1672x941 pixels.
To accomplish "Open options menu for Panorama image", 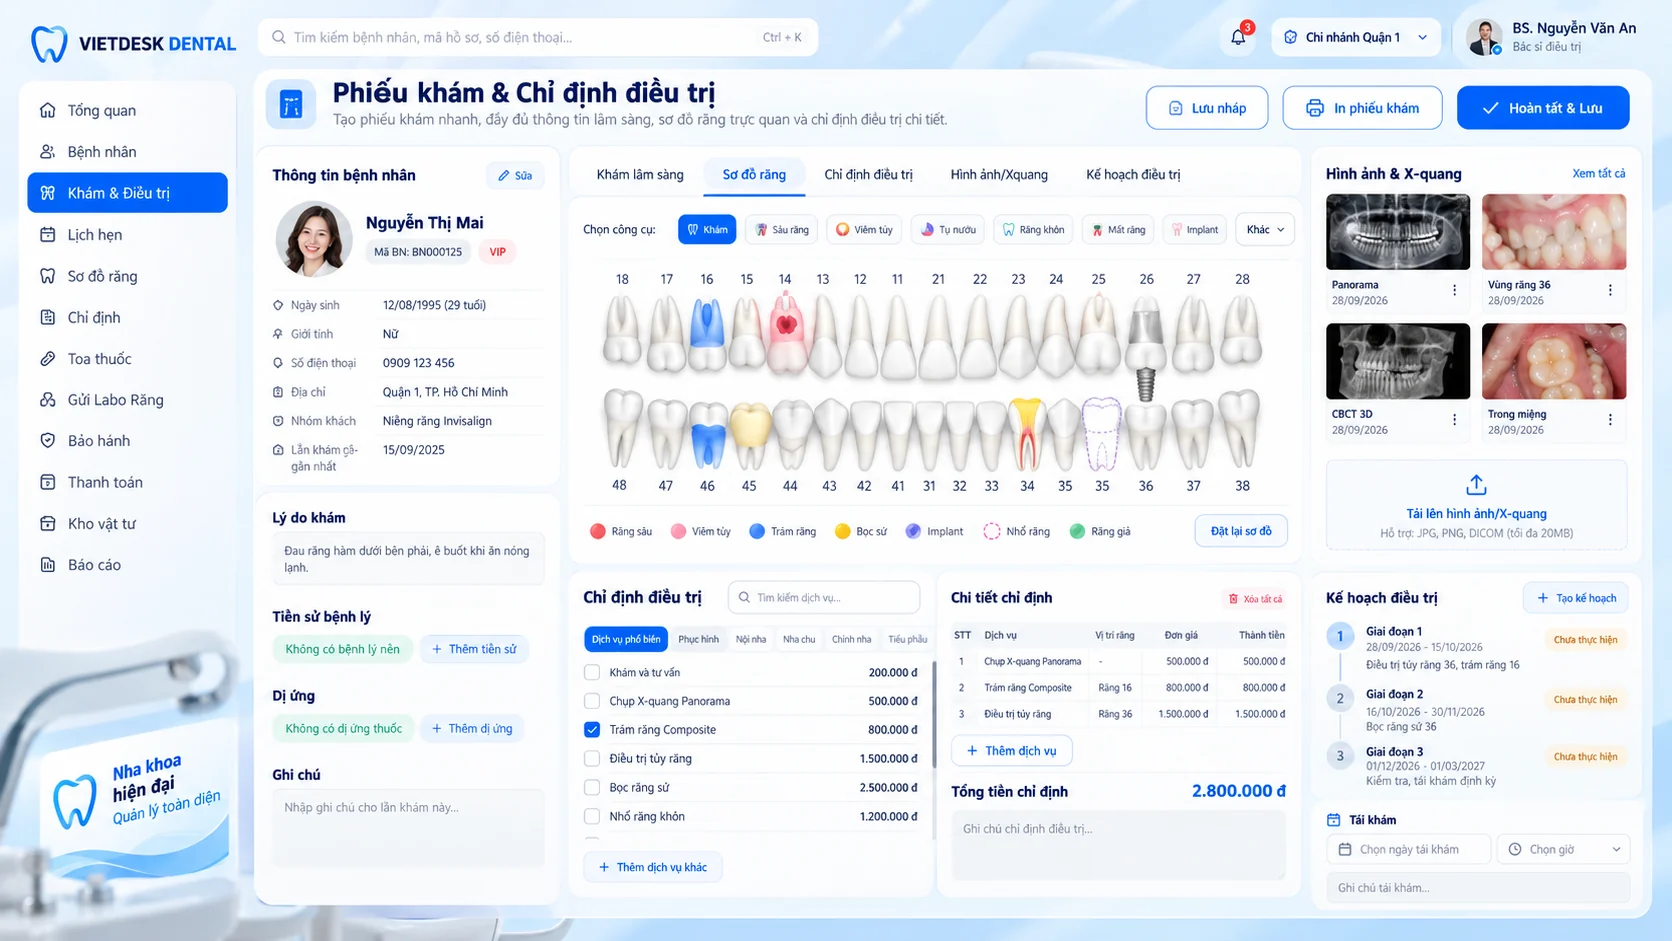I will tap(1454, 290).
